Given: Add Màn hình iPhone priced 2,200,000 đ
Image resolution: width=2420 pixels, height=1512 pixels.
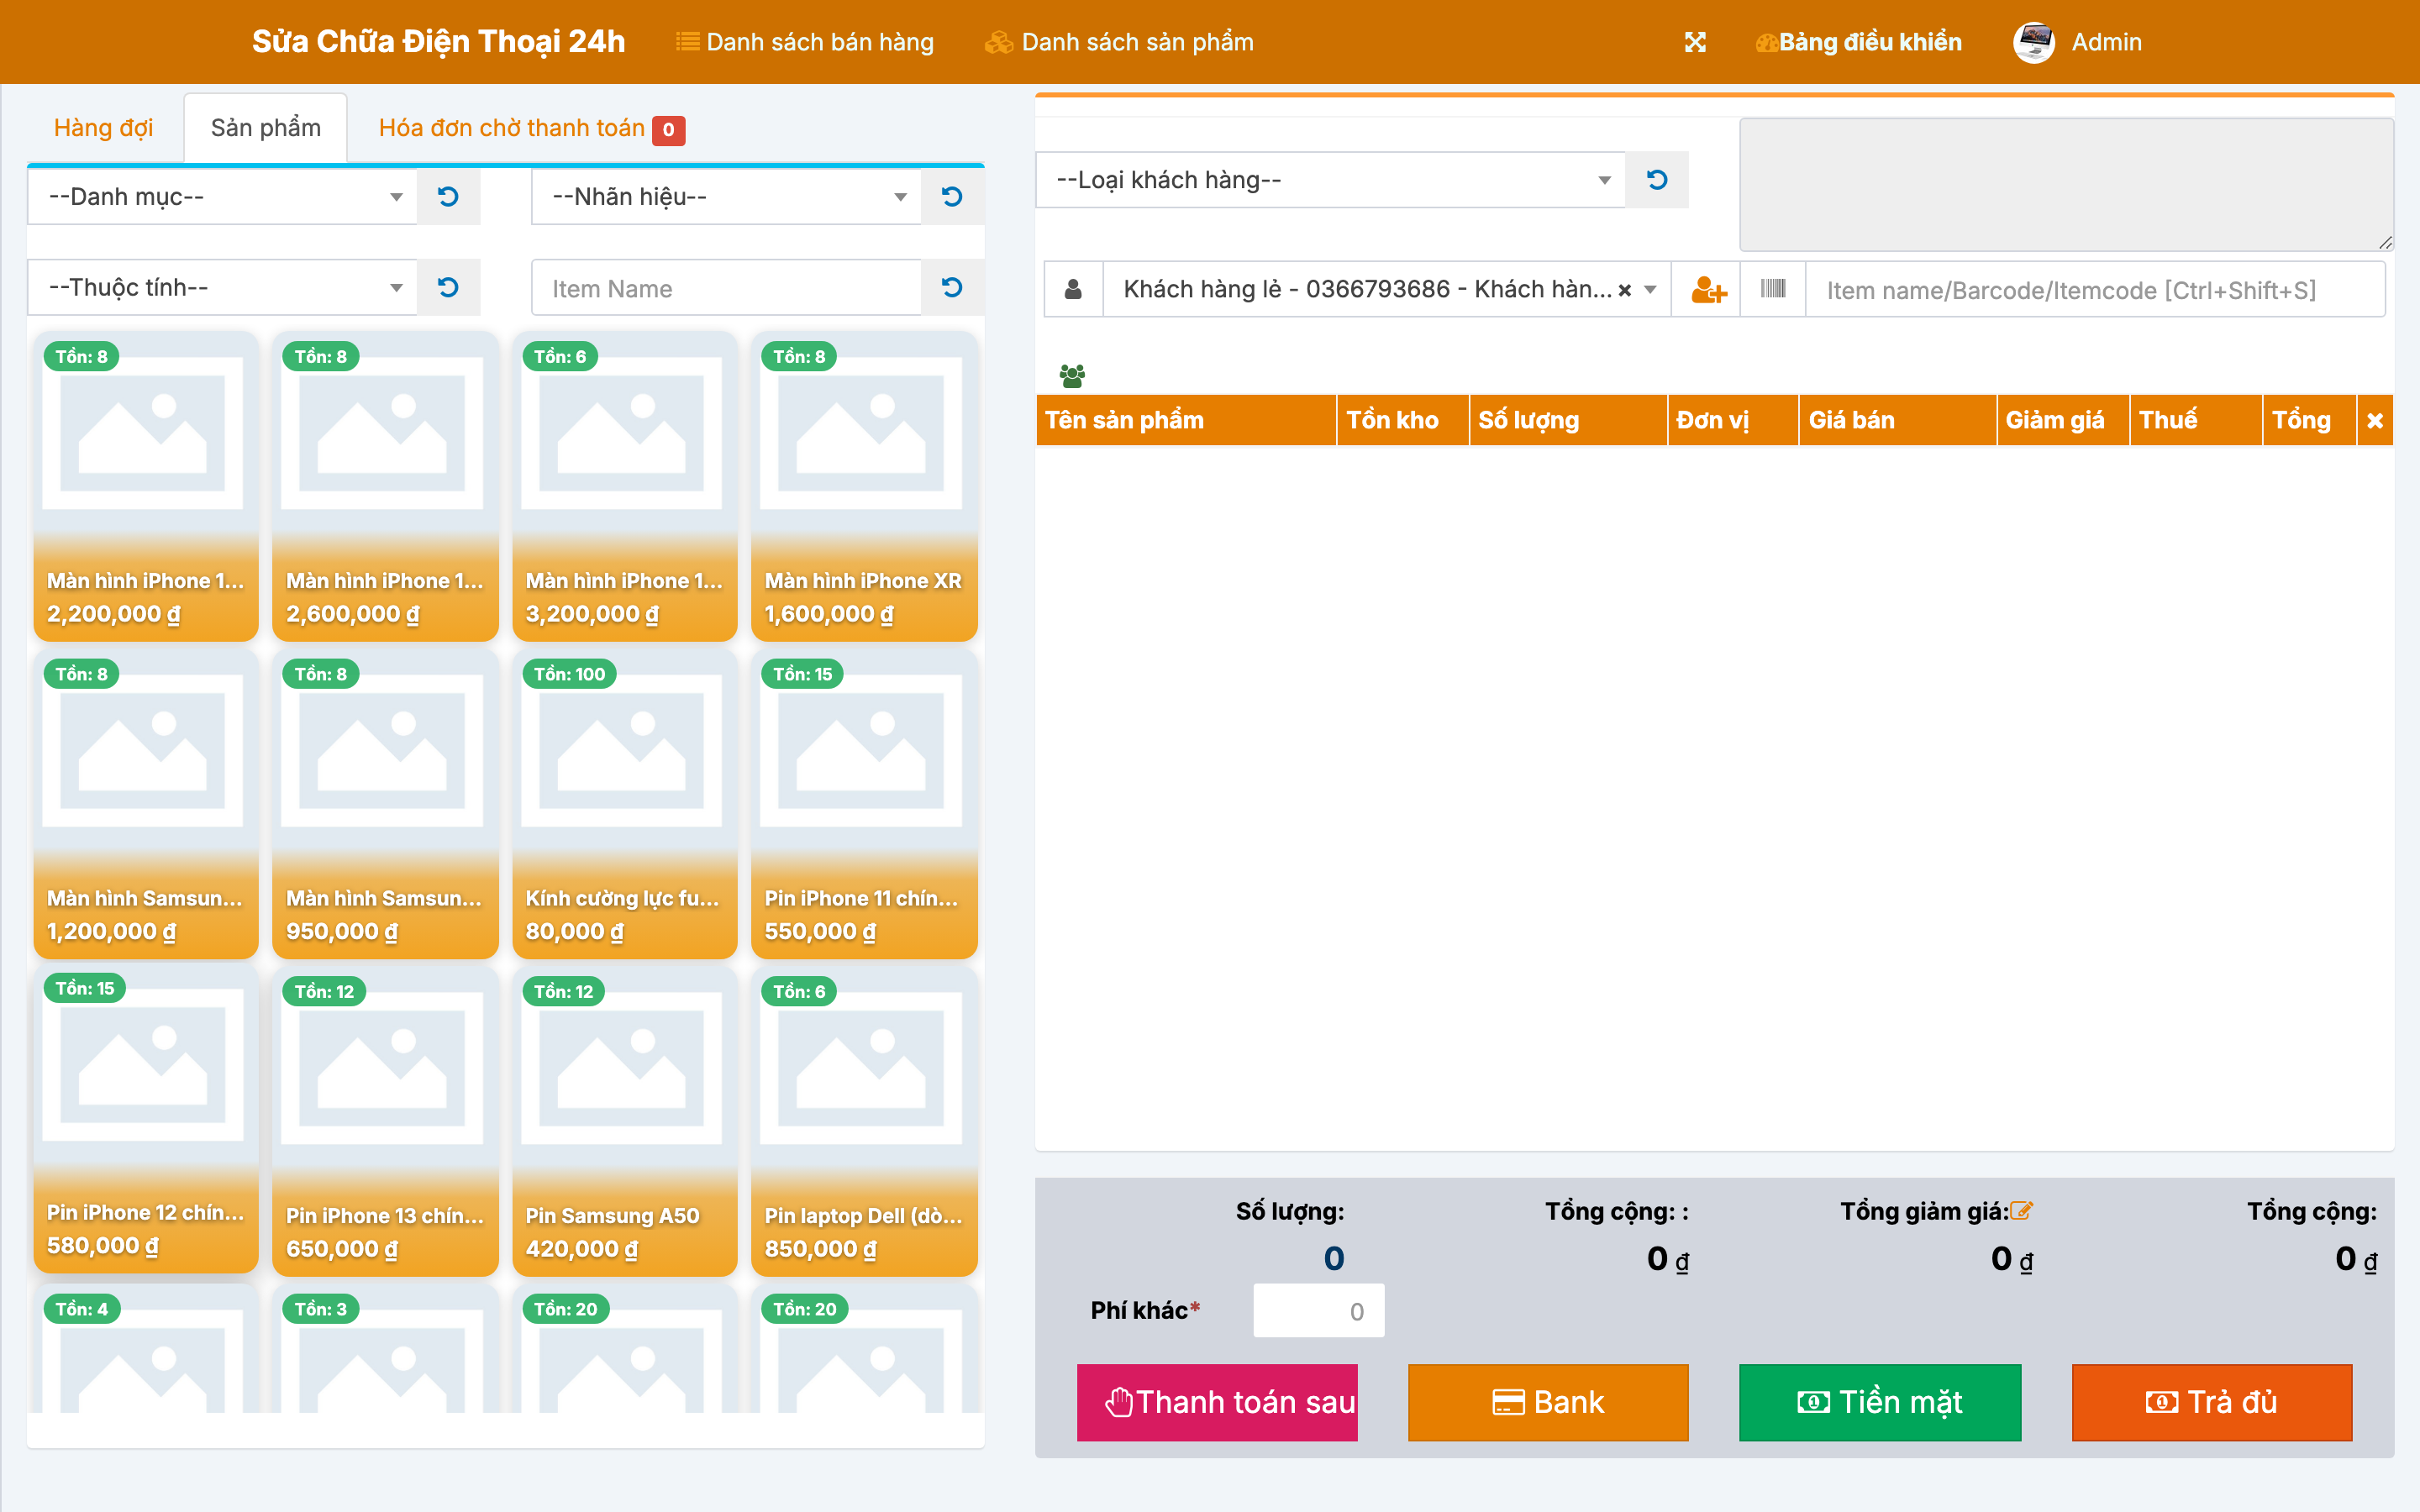Looking at the screenshot, I should (146, 487).
